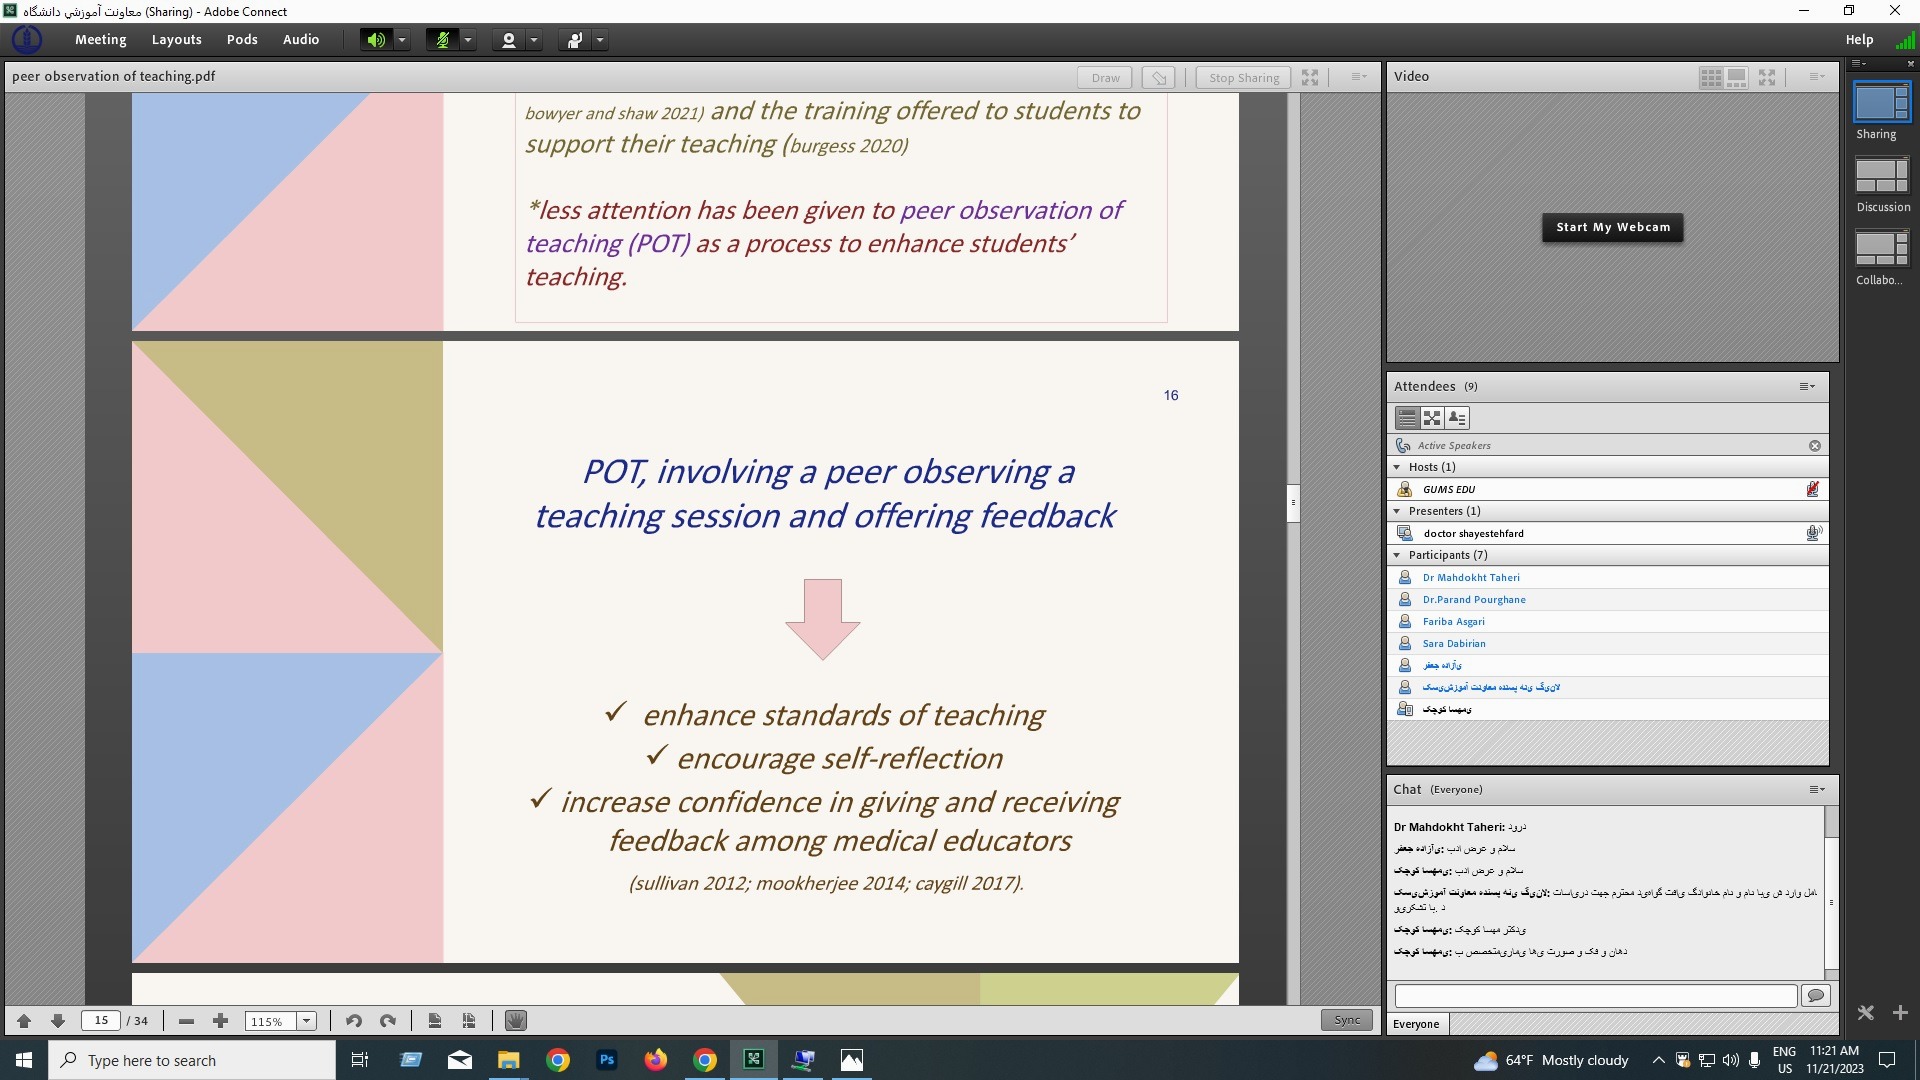Open the Layouts menu
The width and height of the screenshot is (1920, 1080).
177,40
